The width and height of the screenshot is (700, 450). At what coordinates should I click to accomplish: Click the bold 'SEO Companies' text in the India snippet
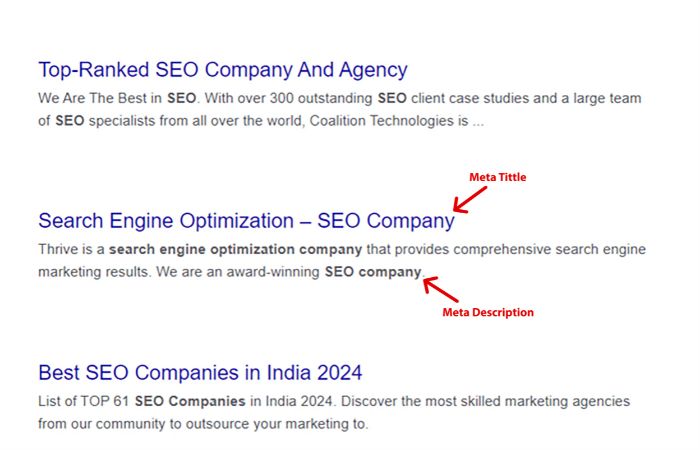pyautogui.click(x=190, y=401)
